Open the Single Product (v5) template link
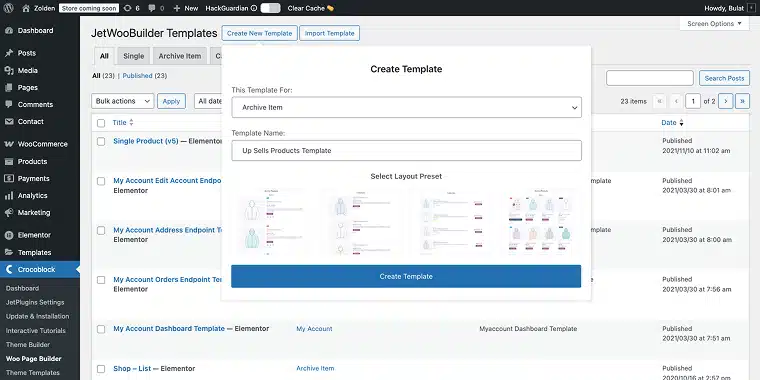760x380 pixels. click(x=146, y=141)
